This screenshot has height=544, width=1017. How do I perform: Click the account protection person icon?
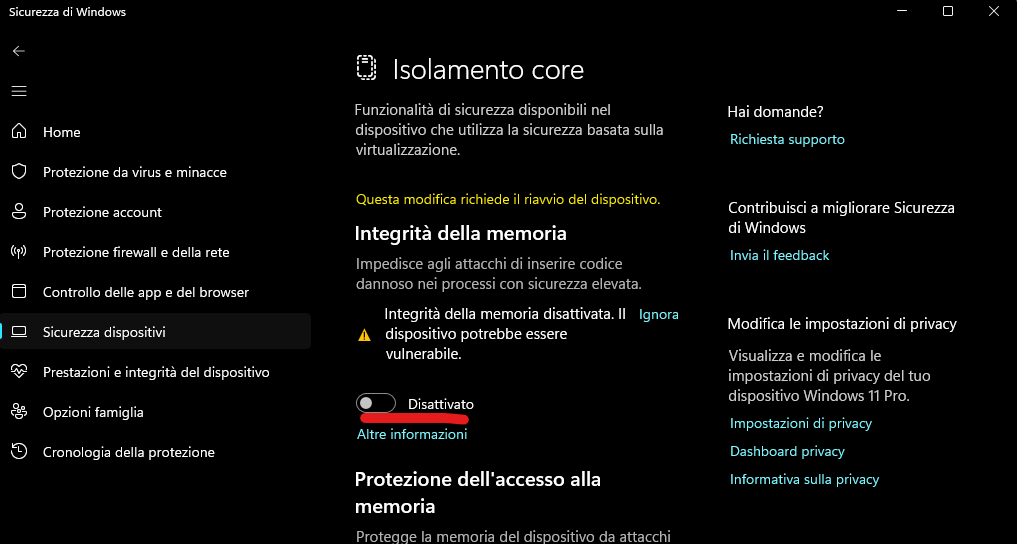tap(19, 212)
